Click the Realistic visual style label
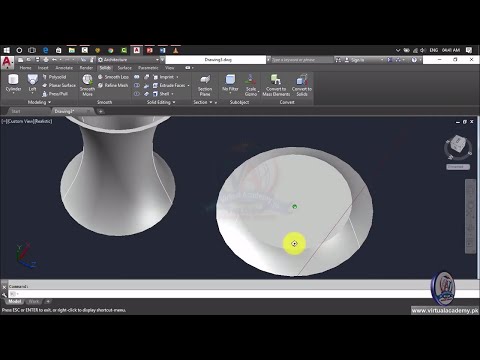 43,121
